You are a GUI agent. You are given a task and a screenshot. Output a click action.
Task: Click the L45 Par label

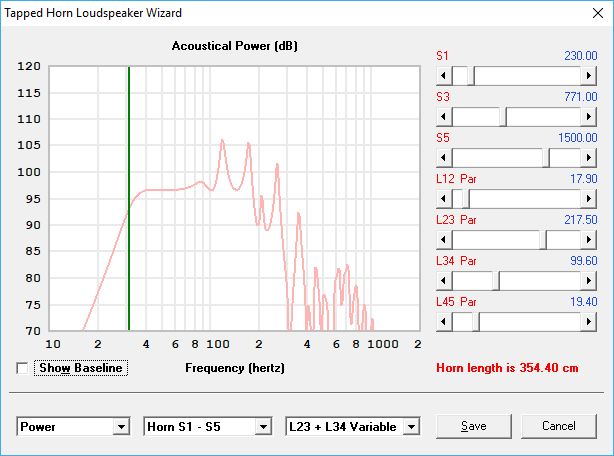click(x=456, y=302)
